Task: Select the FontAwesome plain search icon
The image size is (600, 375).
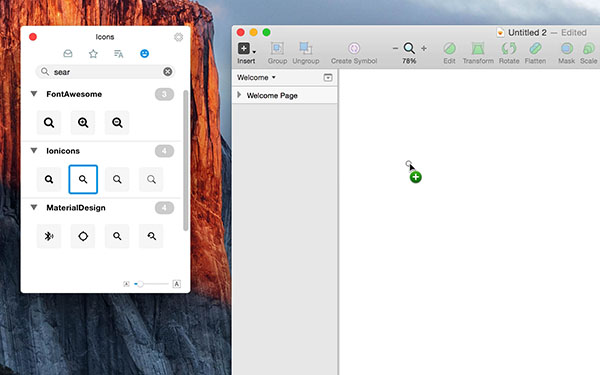Action: (49, 123)
